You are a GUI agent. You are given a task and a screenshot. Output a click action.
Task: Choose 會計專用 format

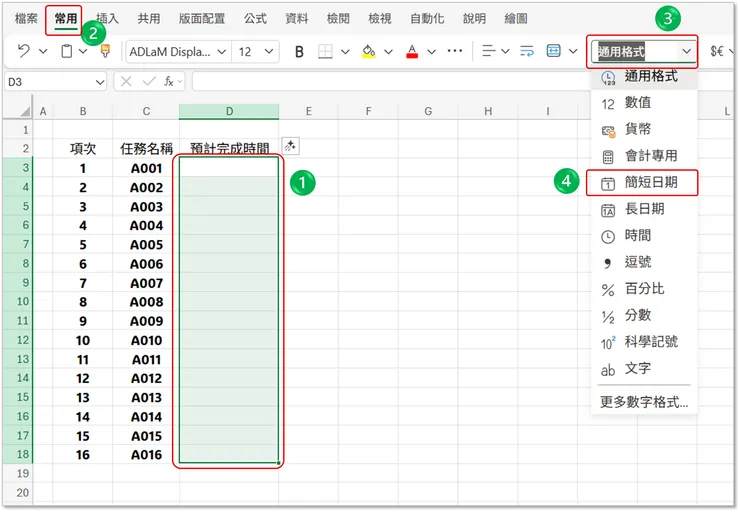point(644,155)
